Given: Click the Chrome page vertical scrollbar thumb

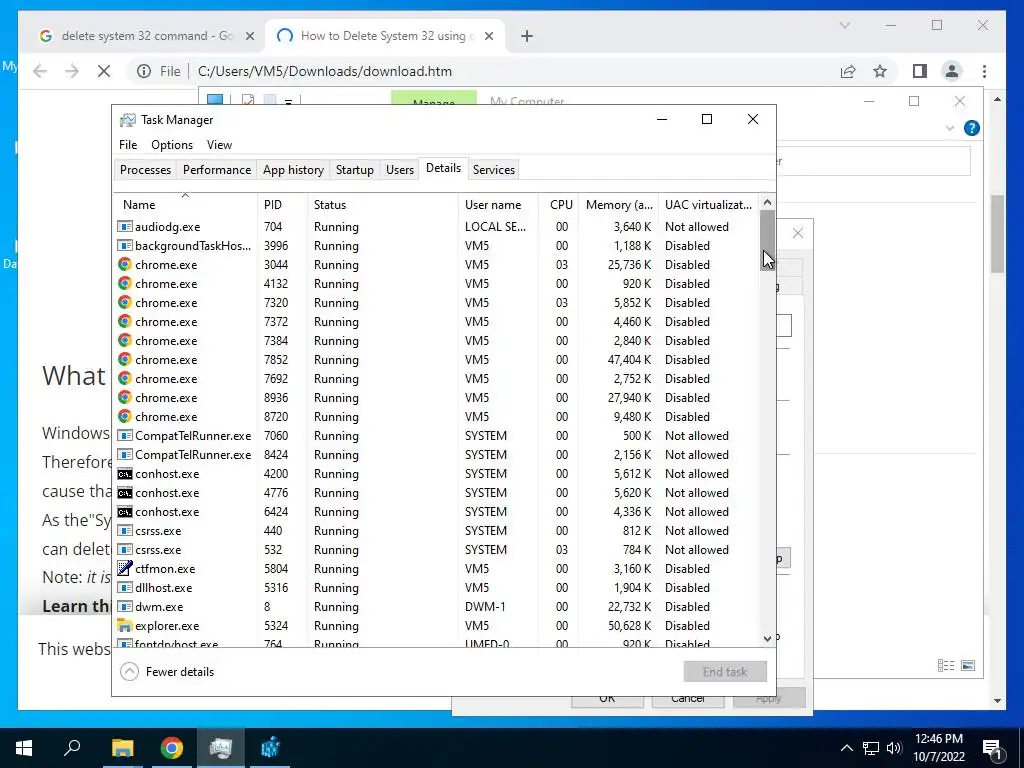Looking at the screenshot, I should pyautogui.click(x=997, y=234).
